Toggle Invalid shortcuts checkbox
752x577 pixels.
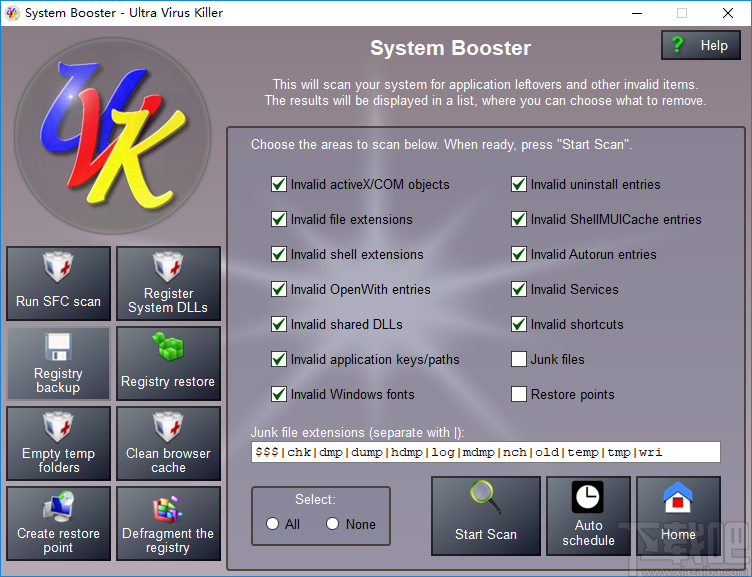(518, 324)
